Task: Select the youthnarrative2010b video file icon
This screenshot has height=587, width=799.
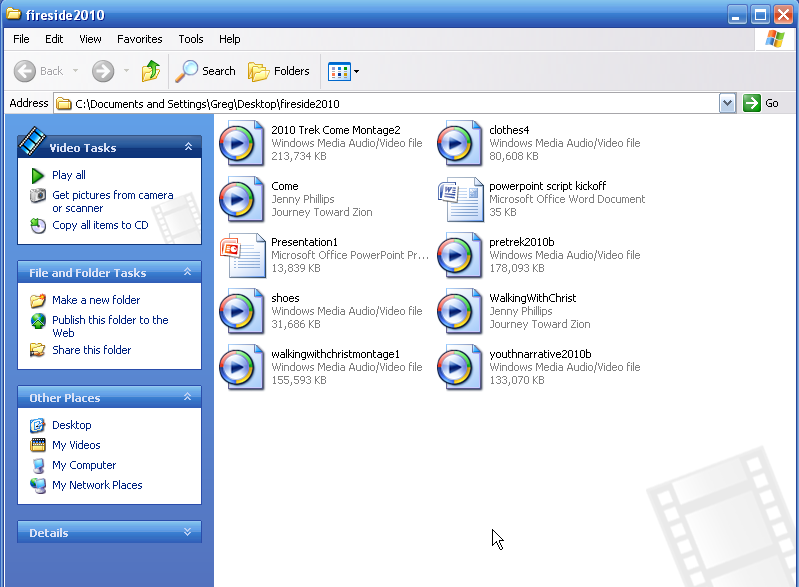Action: tap(460, 367)
